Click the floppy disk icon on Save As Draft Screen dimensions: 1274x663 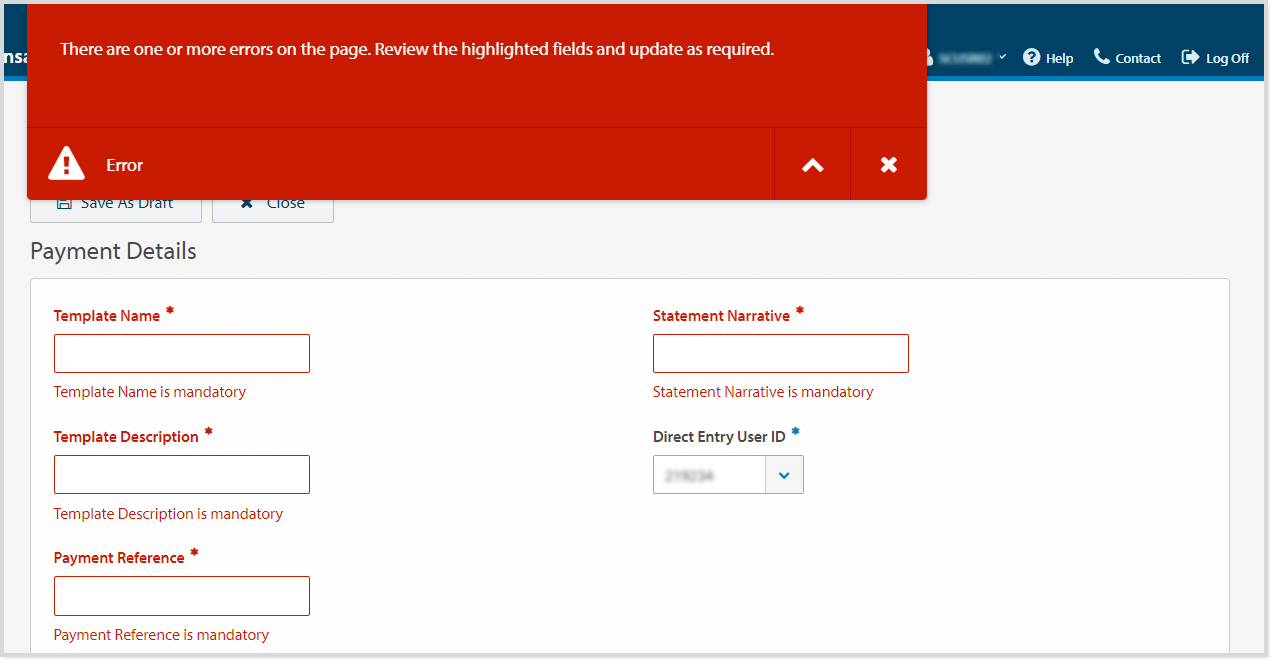click(64, 204)
